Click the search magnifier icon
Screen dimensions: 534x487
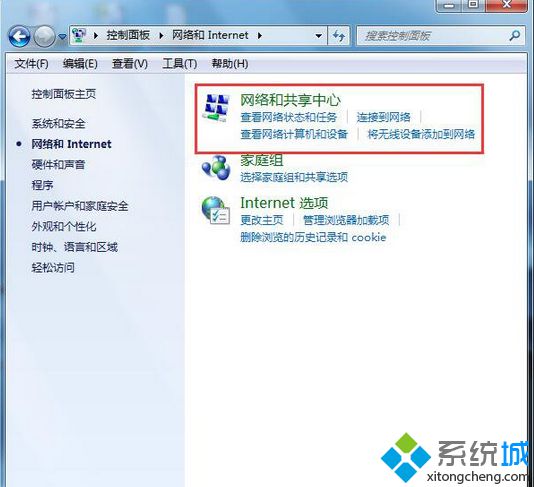(x=515, y=35)
